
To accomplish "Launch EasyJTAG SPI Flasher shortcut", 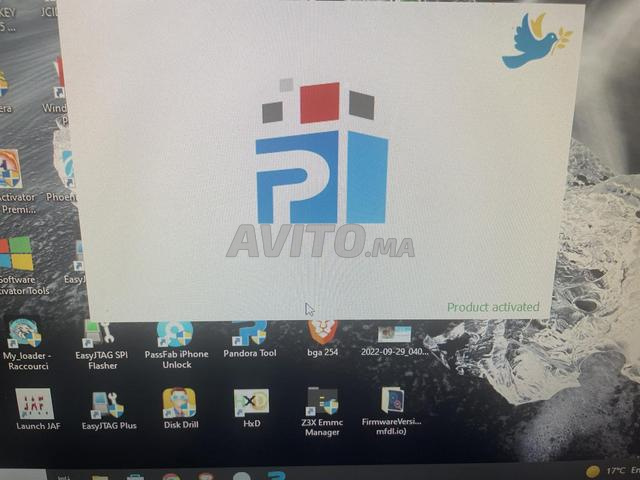I will coord(101,345).
